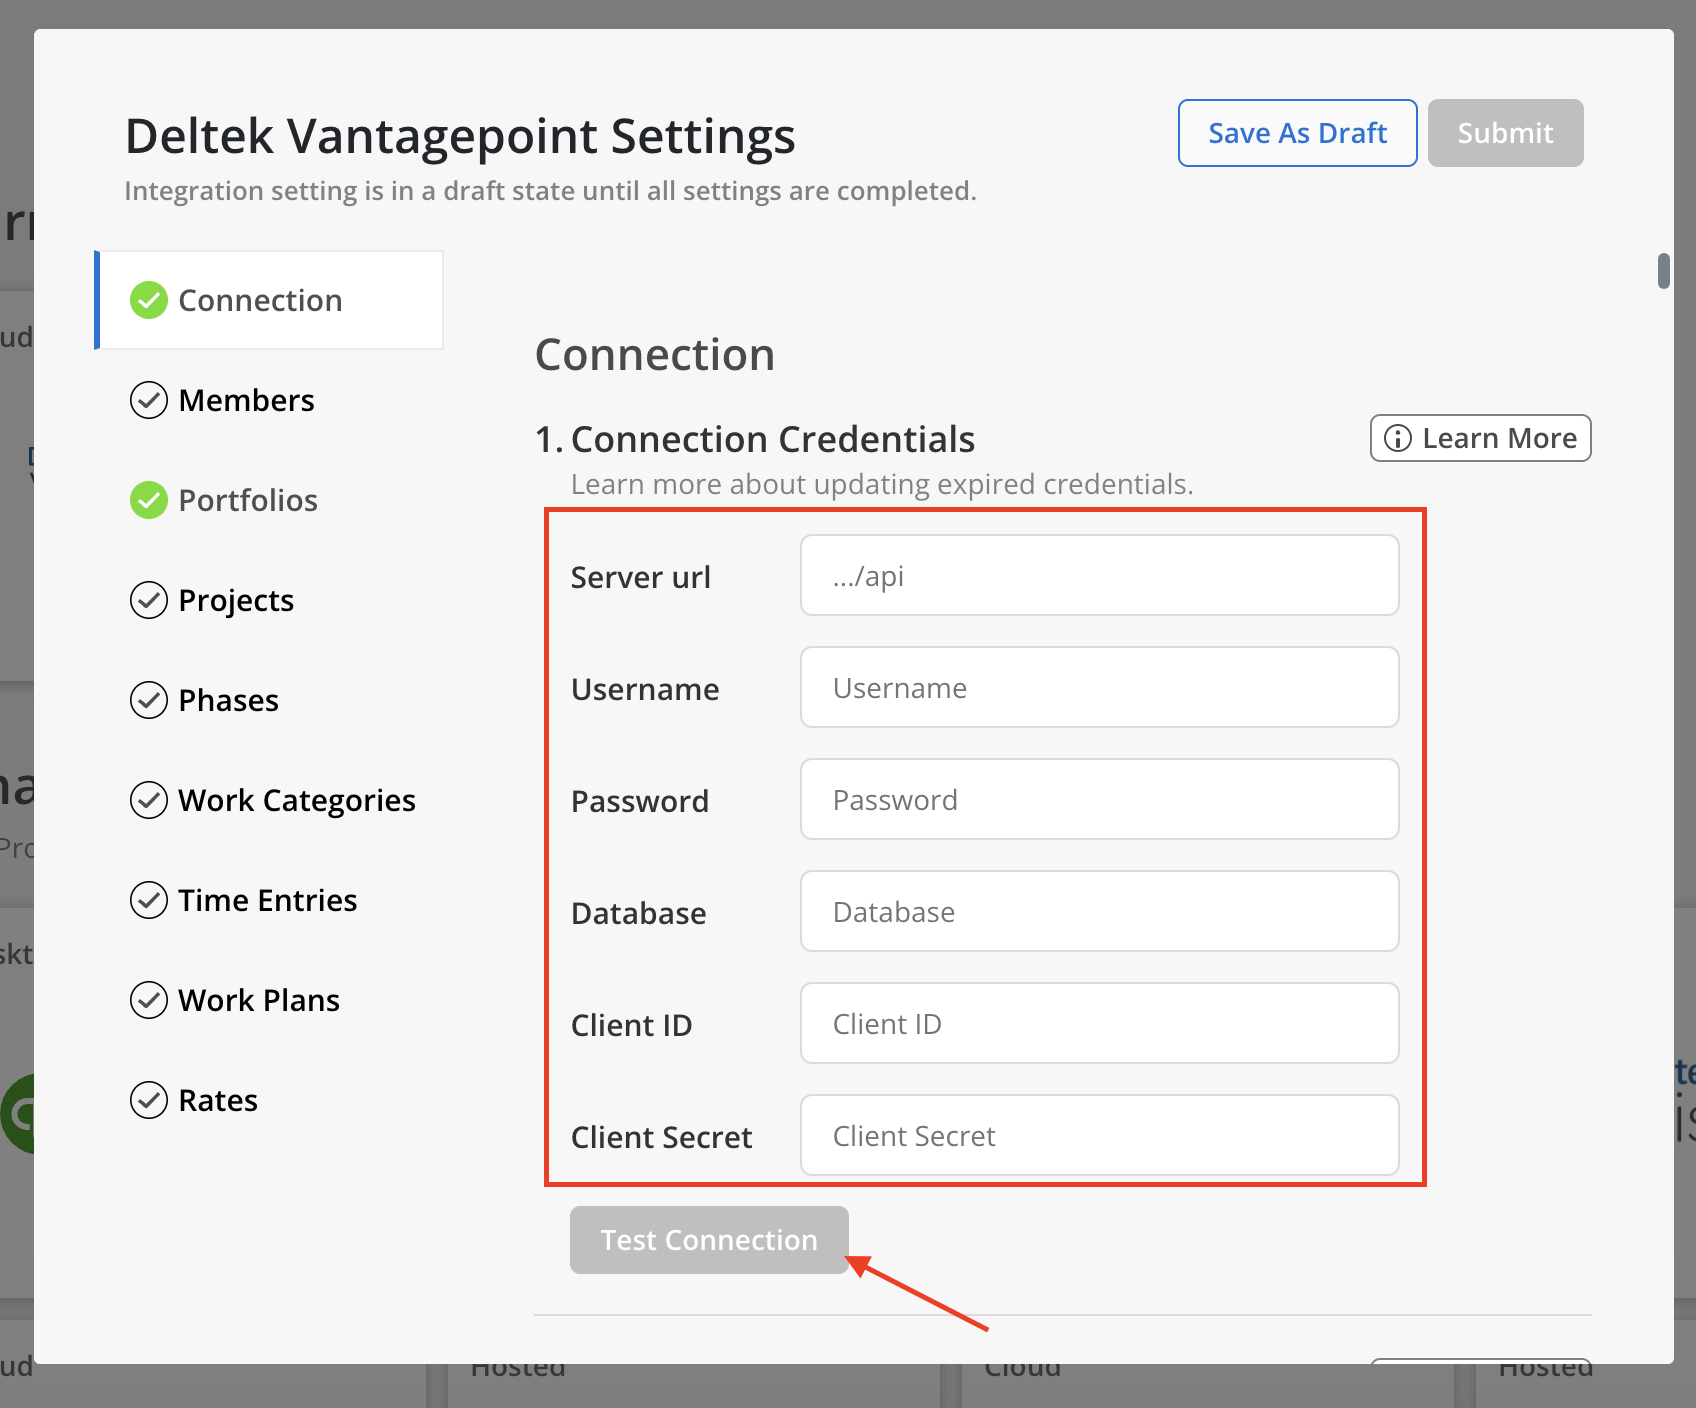Click the 'Deltek Vantagepoint Settings' title

pos(460,136)
